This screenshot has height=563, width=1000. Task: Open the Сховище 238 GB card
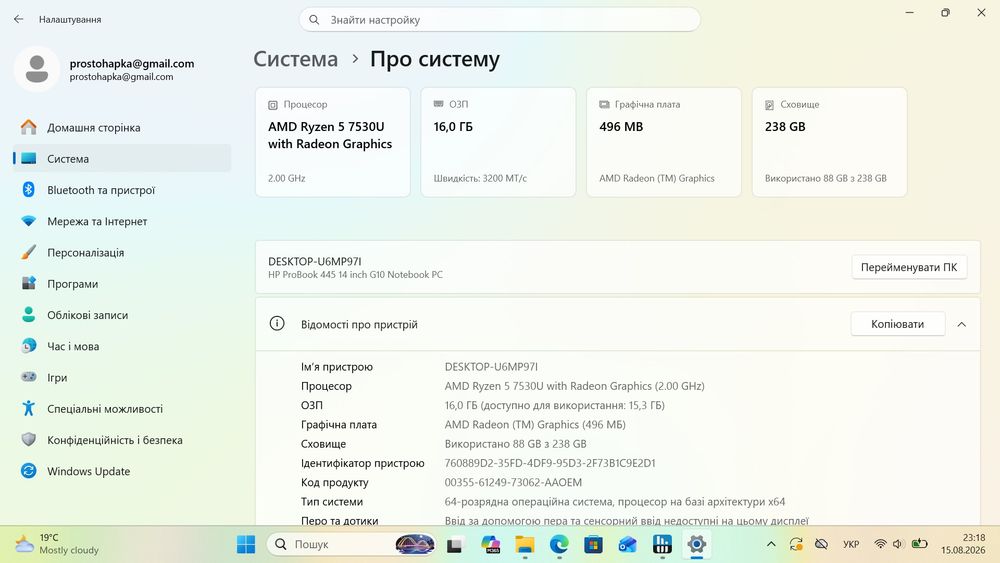click(x=829, y=142)
